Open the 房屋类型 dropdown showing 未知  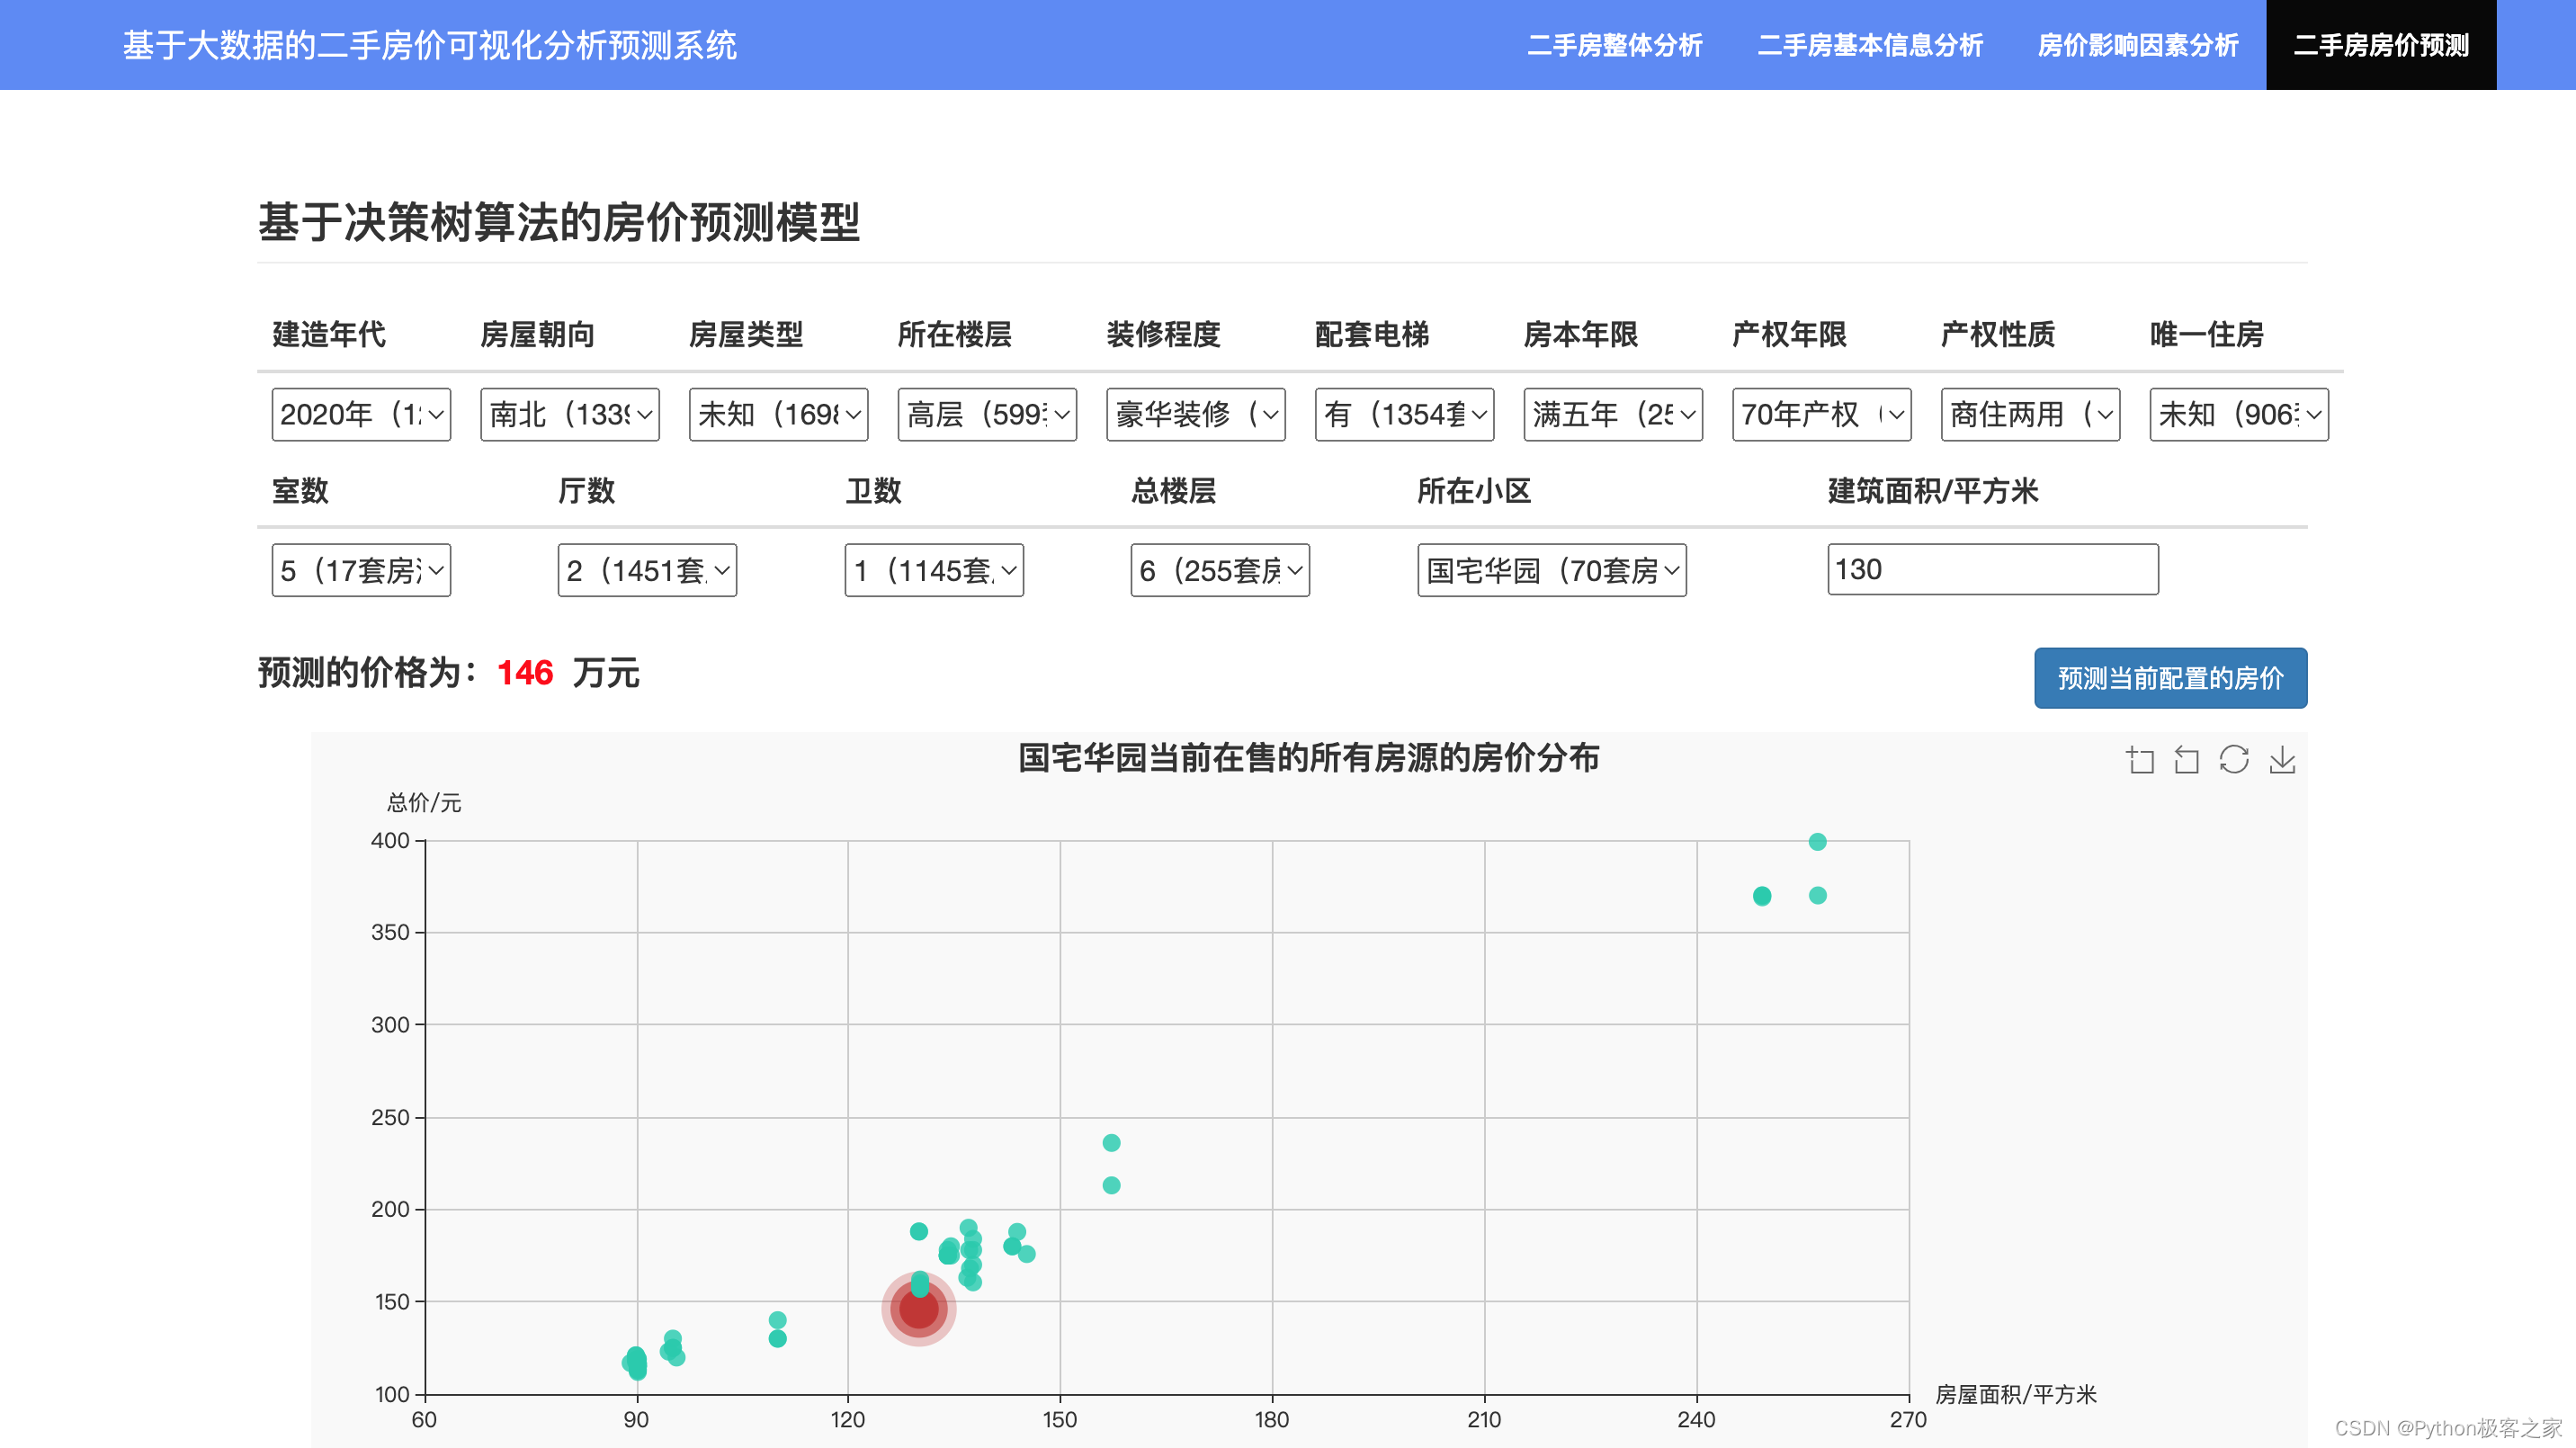pos(778,414)
